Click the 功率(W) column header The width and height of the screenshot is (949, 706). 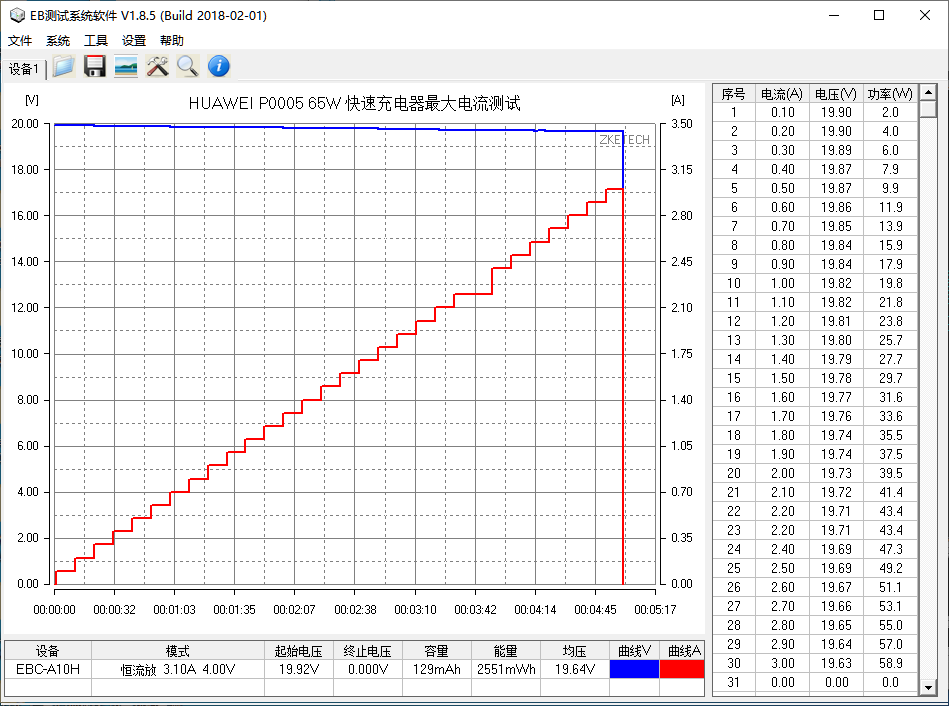click(890, 94)
